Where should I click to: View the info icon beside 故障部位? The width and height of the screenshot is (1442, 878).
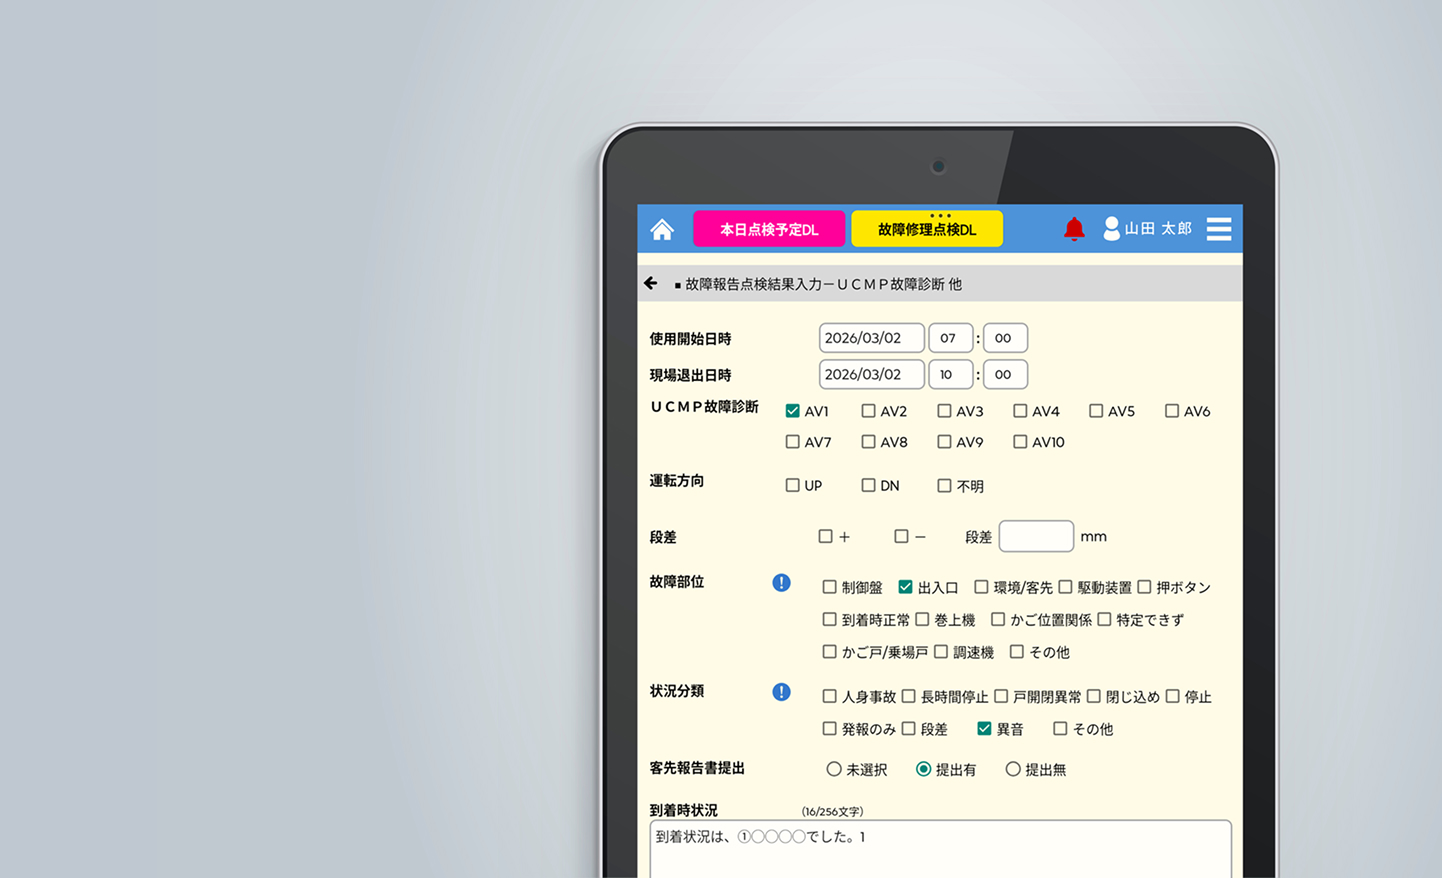pyautogui.click(x=781, y=582)
